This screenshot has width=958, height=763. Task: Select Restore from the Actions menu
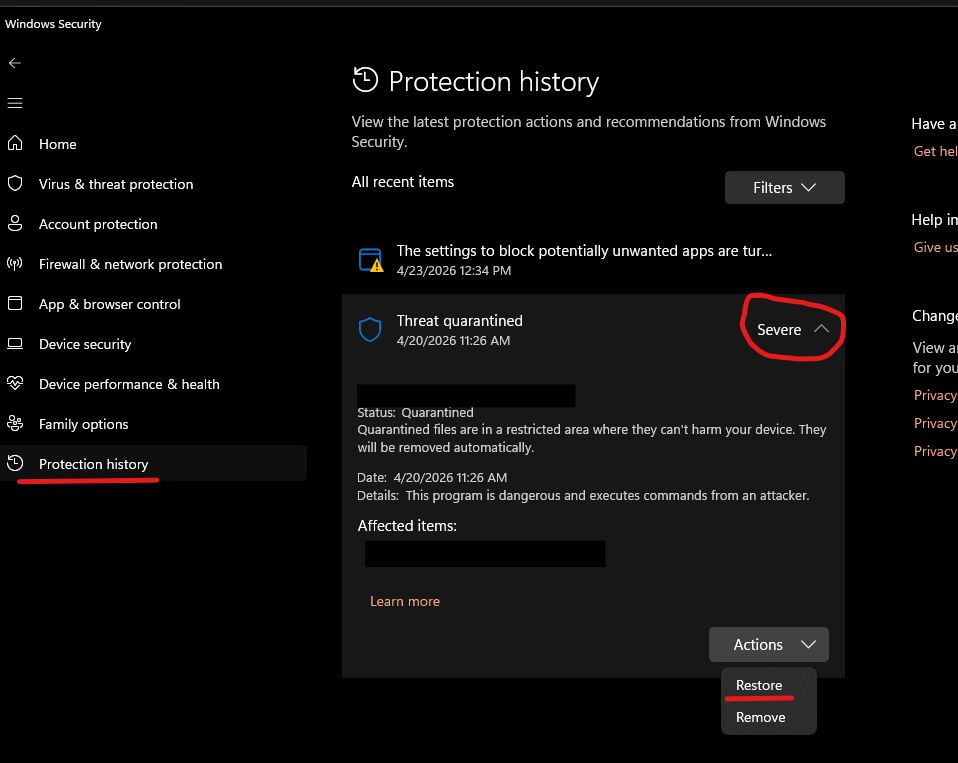(x=759, y=685)
